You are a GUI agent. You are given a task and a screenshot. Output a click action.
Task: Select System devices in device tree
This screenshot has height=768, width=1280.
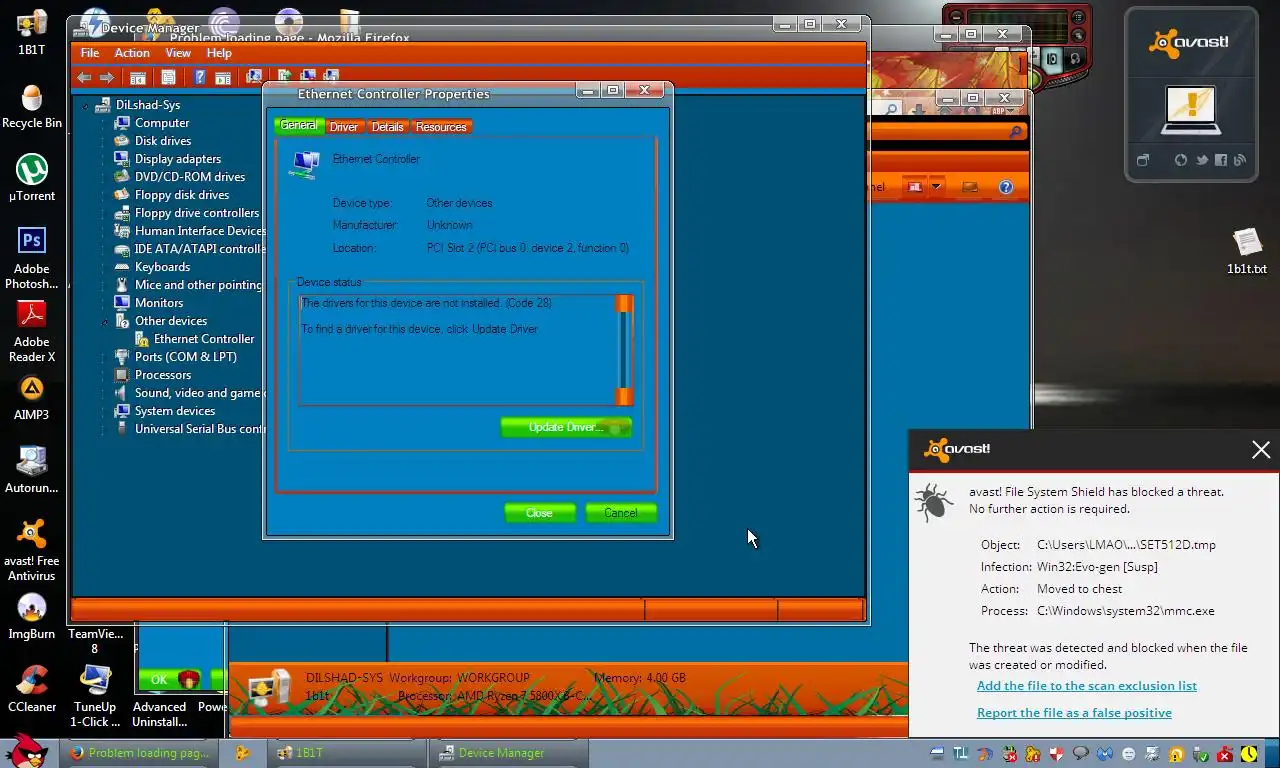point(175,411)
